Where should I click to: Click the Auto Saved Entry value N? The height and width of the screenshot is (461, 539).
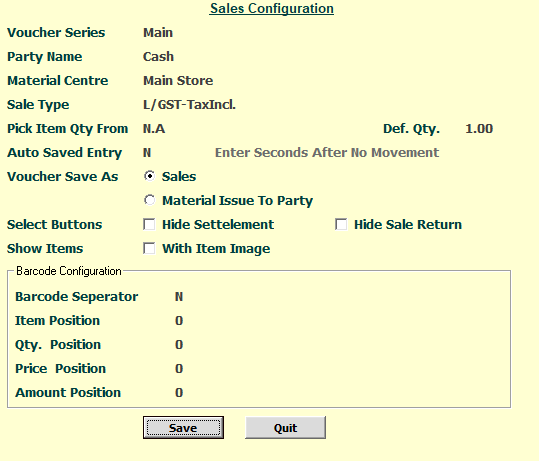click(x=147, y=153)
